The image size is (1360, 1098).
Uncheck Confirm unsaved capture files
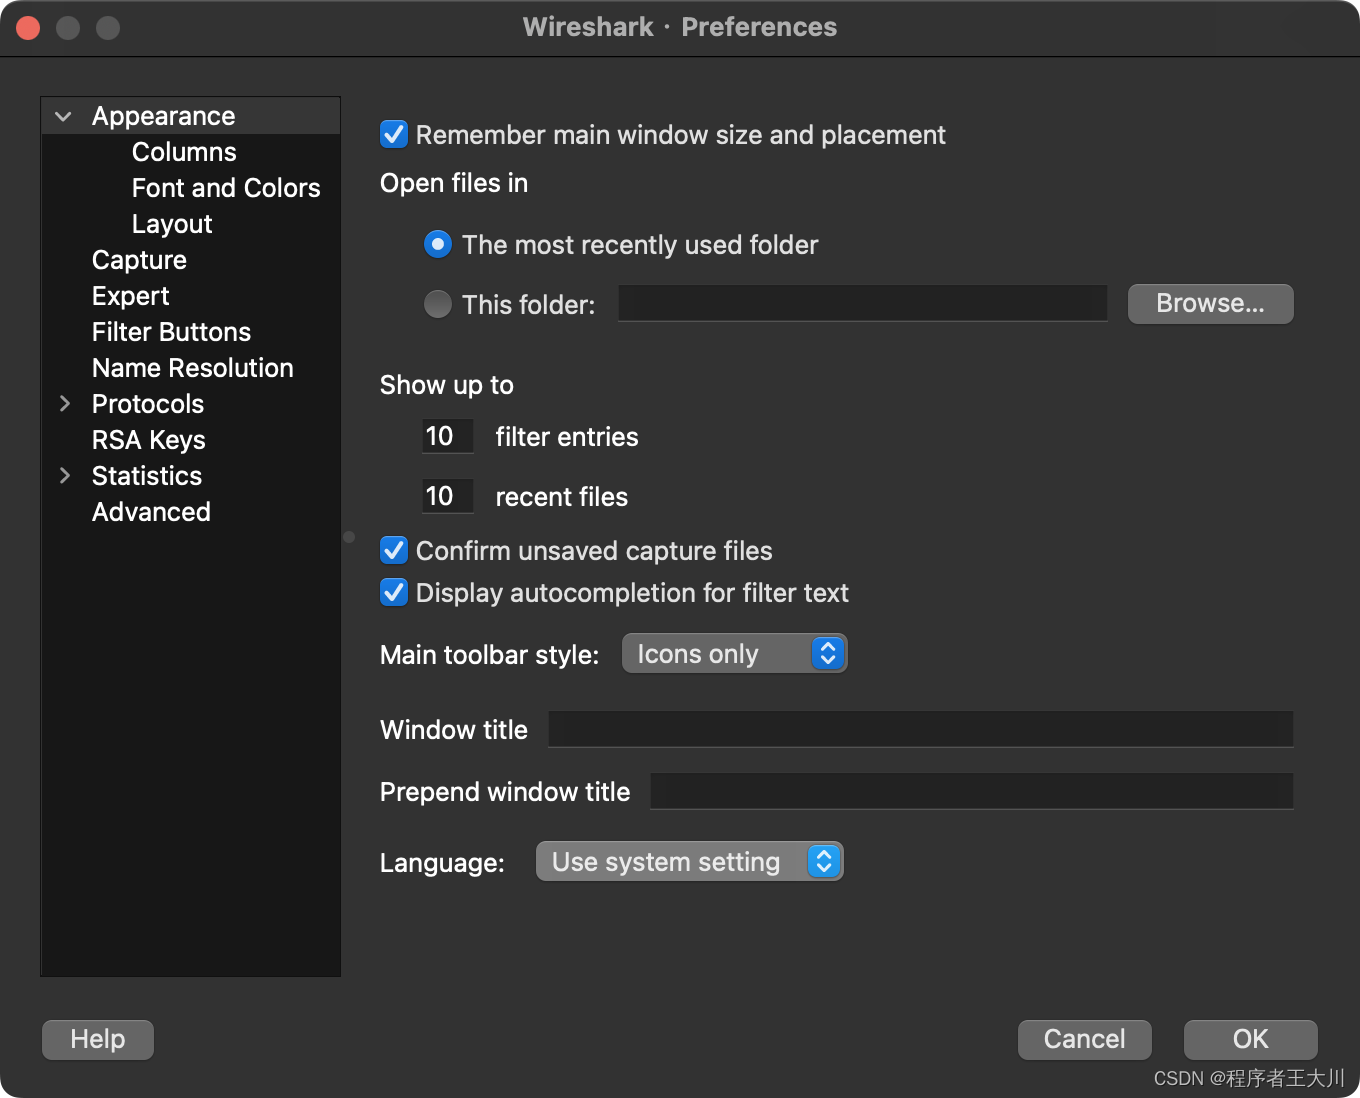coord(394,551)
